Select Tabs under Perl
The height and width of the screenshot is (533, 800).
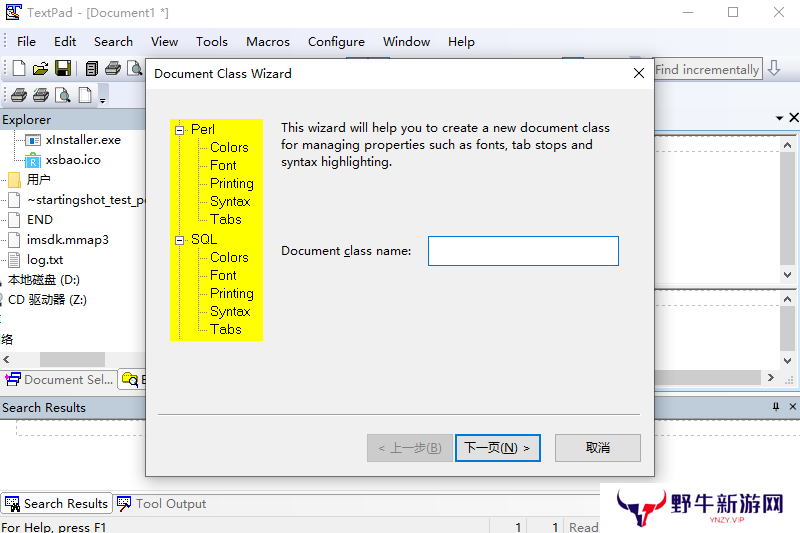(226, 219)
